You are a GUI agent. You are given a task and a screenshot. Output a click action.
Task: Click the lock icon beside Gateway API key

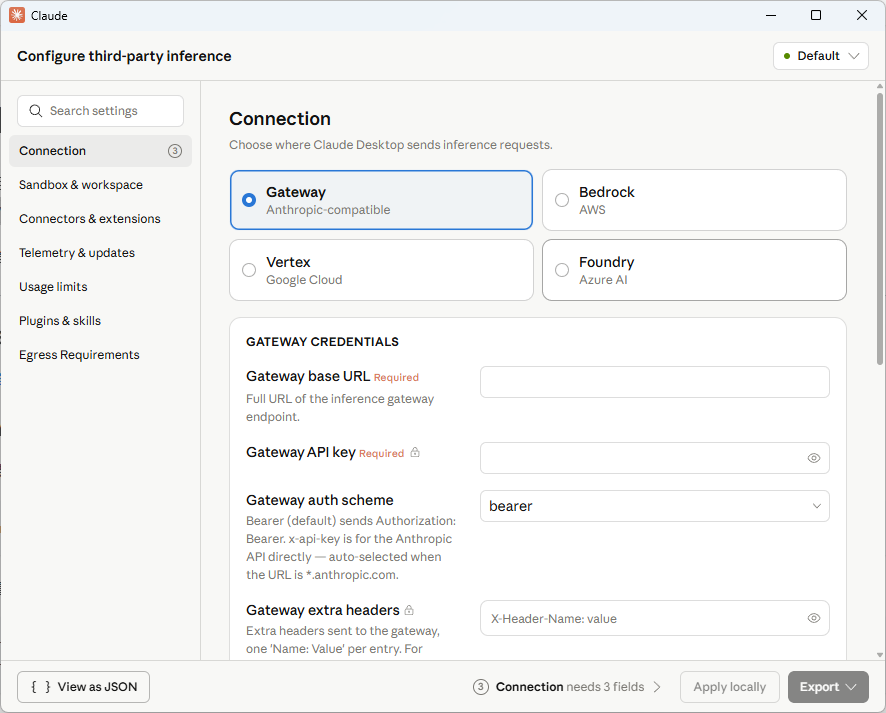pyautogui.click(x=415, y=452)
